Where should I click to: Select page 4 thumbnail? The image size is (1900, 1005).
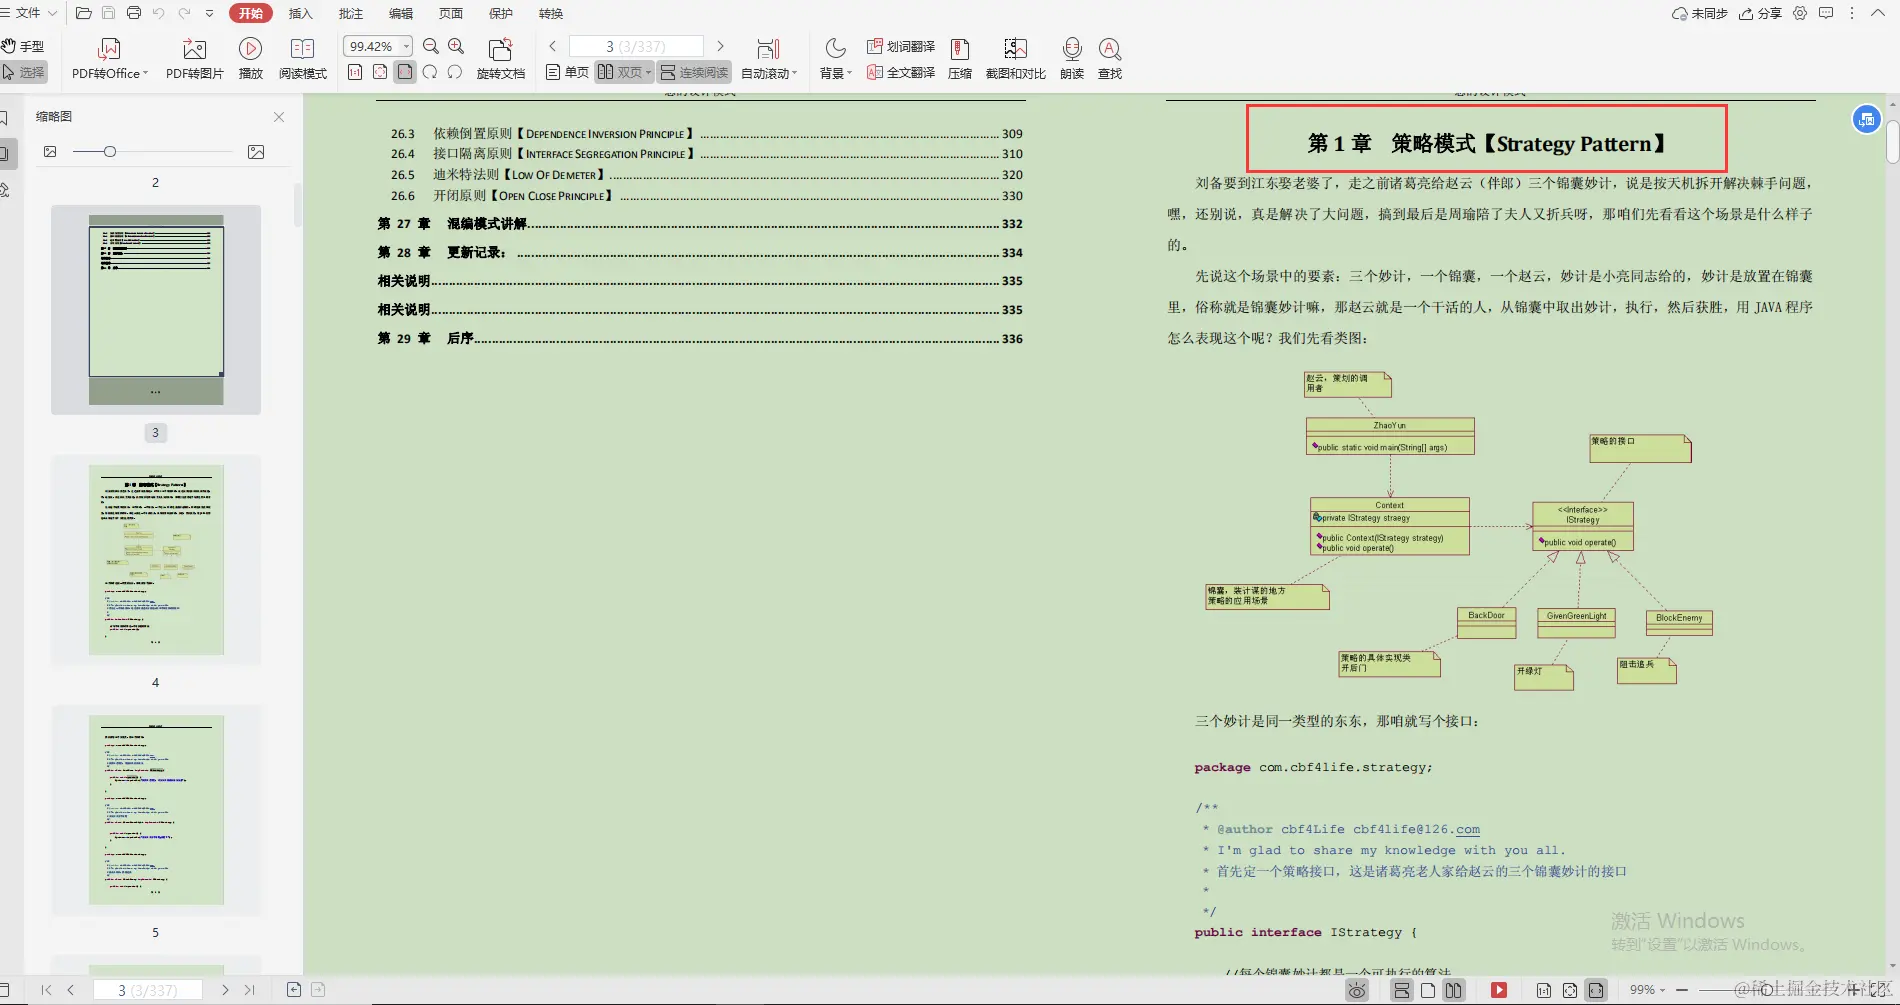[x=156, y=560]
